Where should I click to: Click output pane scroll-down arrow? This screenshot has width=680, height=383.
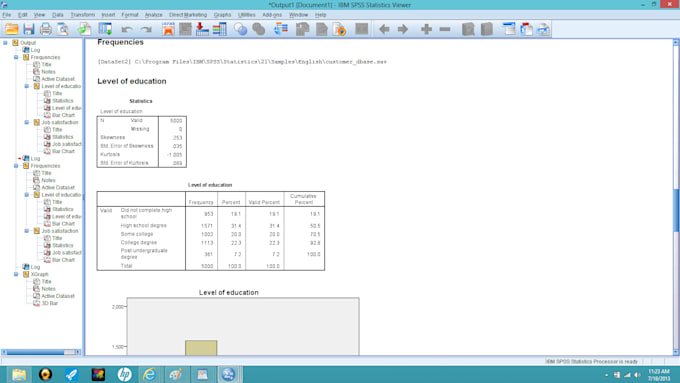click(676, 352)
